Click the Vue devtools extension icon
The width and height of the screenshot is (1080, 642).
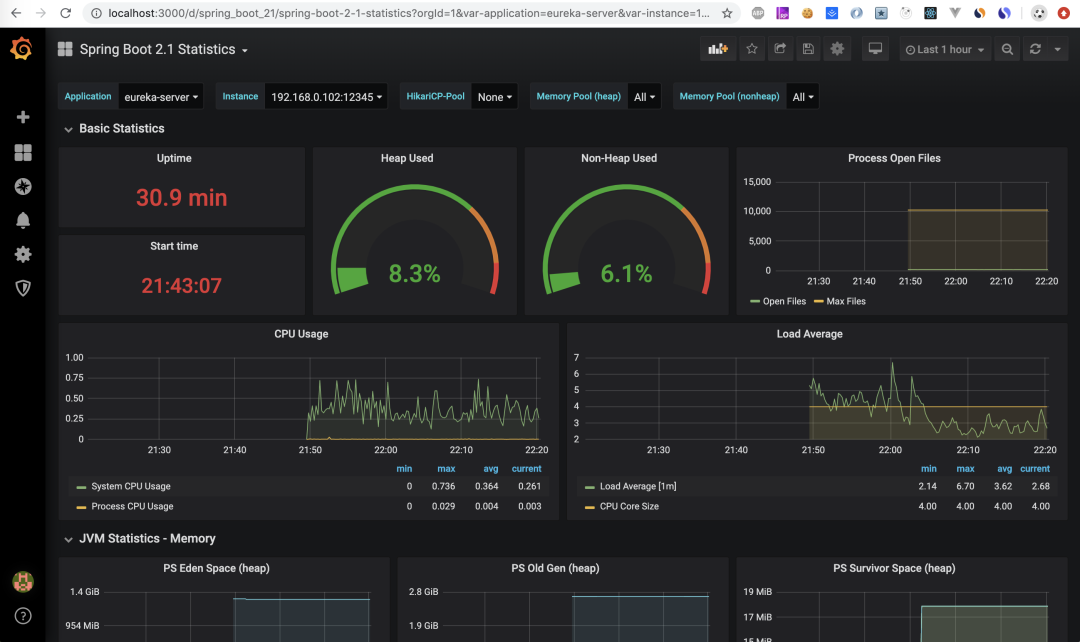tap(955, 13)
